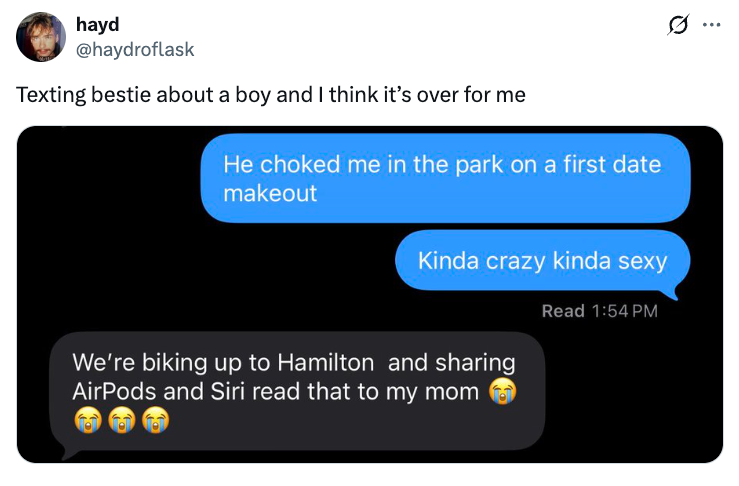The image size is (739, 486).
Task: Click the last crying emoji on the last line
Action: [x=156, y=420]
